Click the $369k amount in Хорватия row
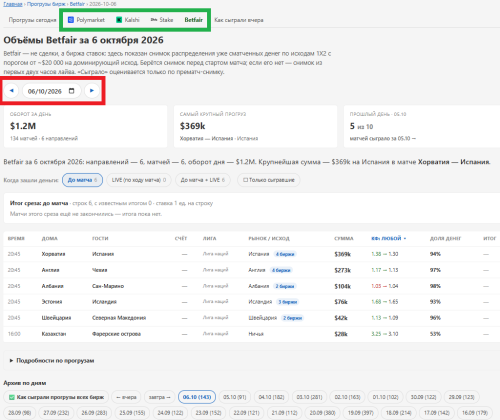The height and width of the screenshot is (420, 500). coord(342,254)
